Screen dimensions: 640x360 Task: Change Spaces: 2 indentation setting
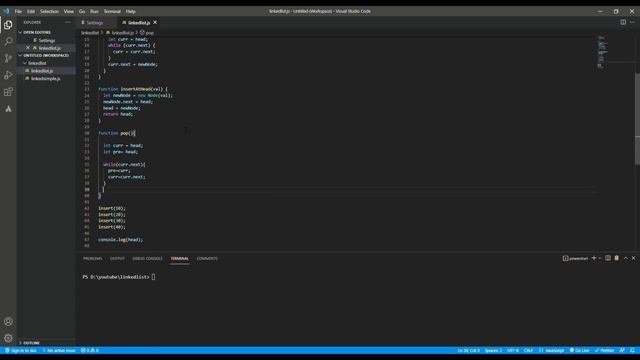[x=493, y=350]
